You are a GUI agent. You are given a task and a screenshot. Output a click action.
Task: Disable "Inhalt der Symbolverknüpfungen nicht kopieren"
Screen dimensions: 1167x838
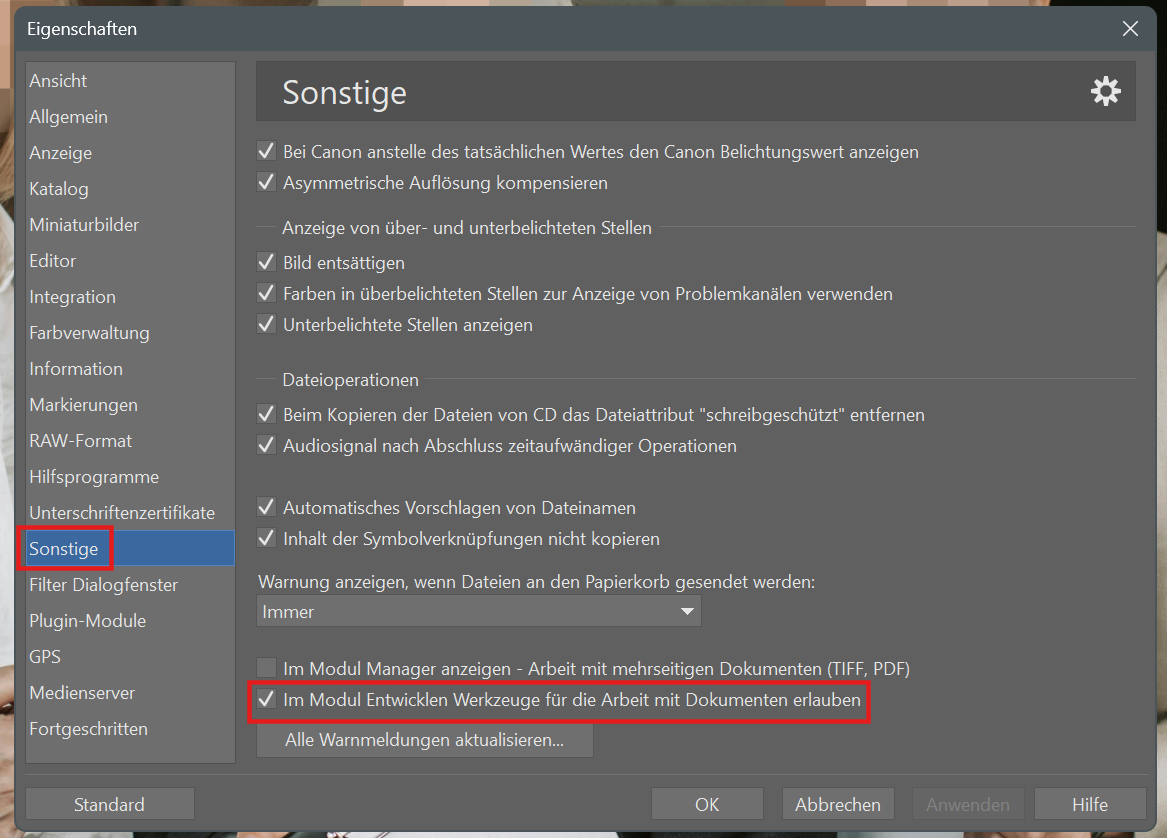[266, 538]
